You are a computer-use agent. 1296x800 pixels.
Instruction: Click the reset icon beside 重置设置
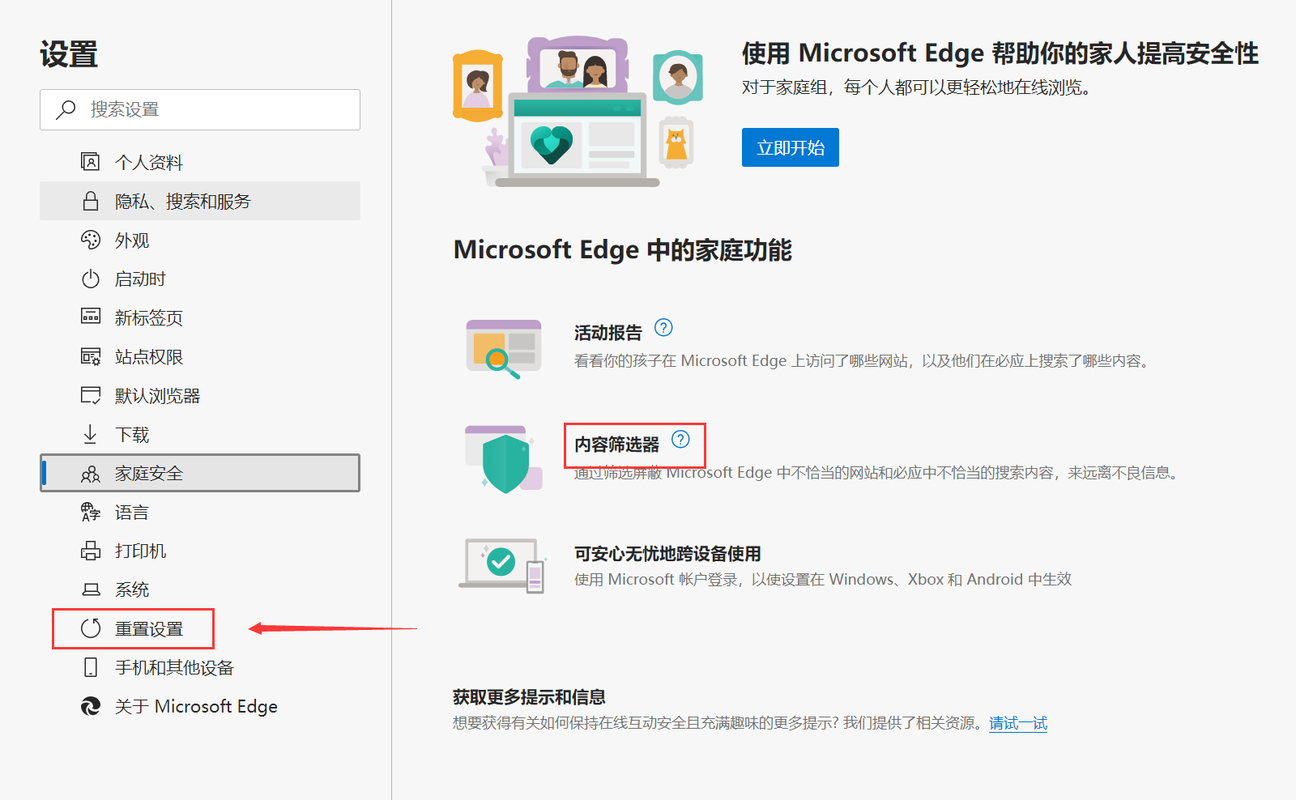[x=91, y=629]
